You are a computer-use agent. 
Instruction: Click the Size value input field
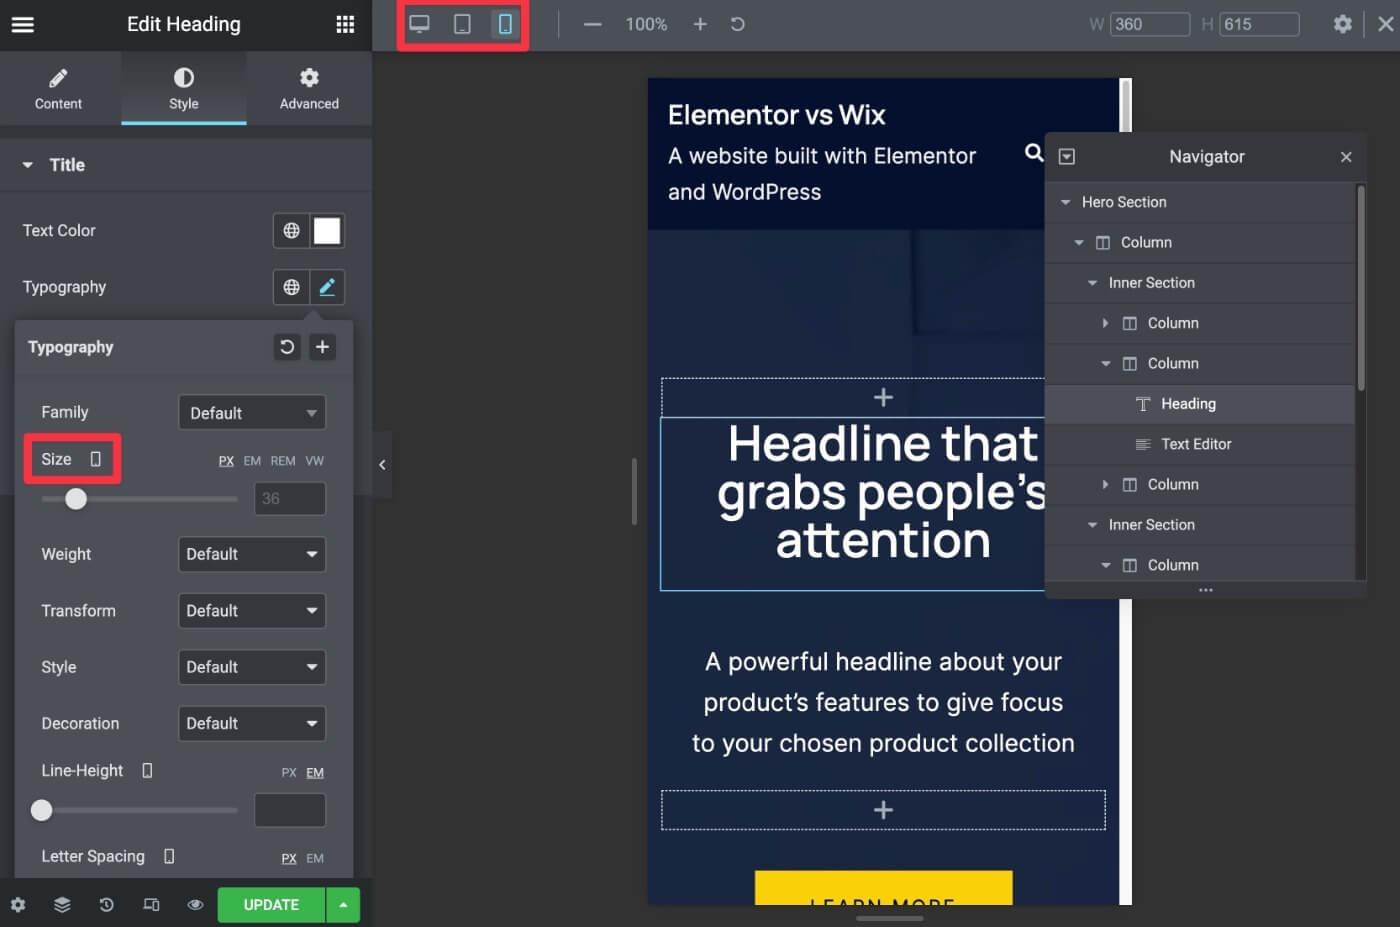tap(290, 499)
